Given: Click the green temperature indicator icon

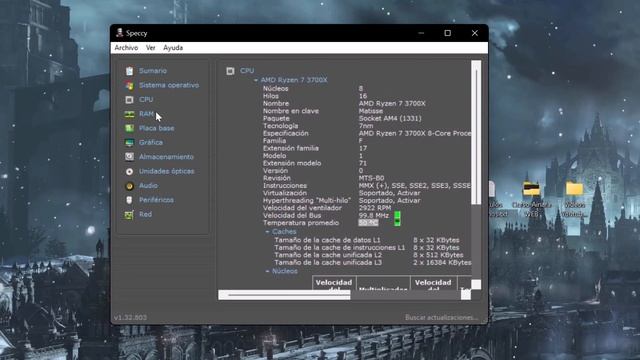Looking at the screenshot, I should (x=397, y=218).
